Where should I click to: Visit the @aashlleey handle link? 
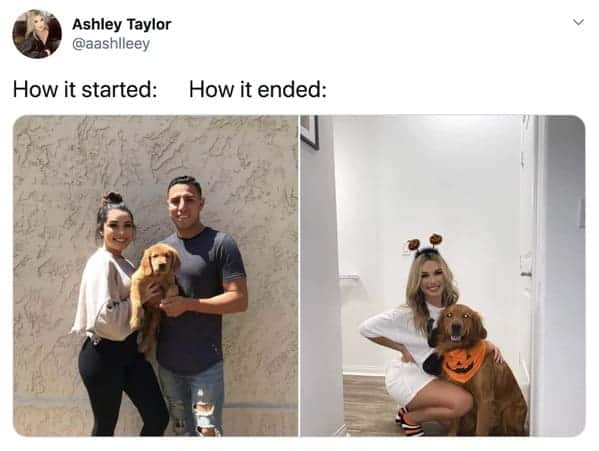tap(111, 44)
